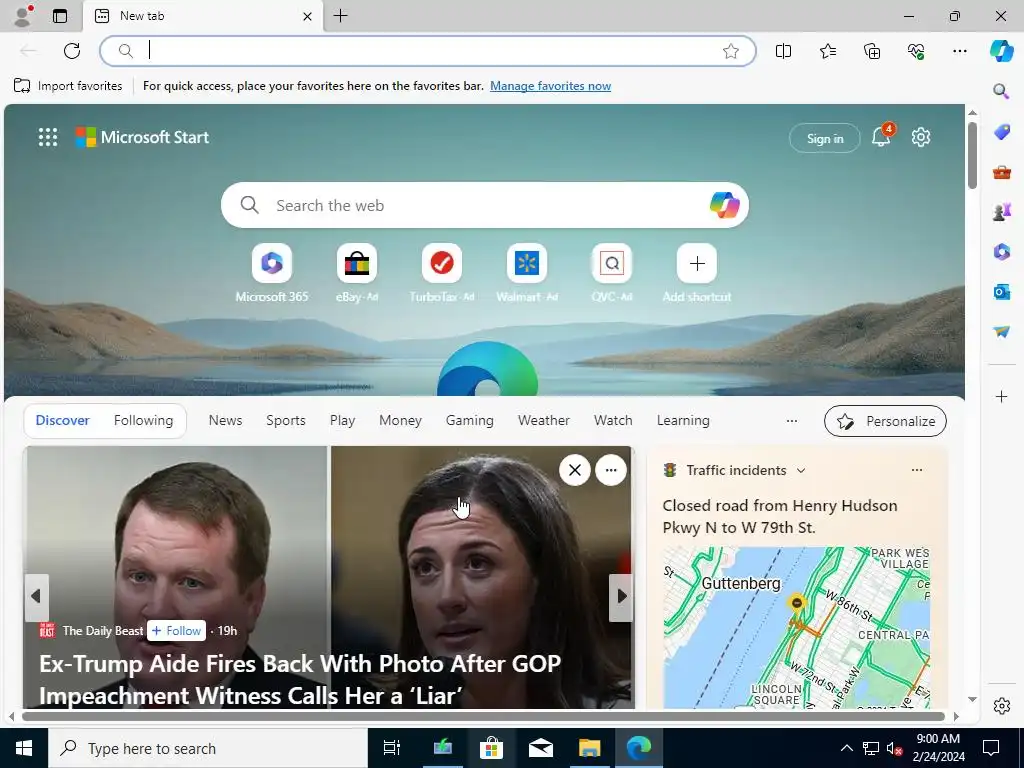The width and height of the screenshot is (1024, 768).
Task: Open Settings and more menu
Action: click(x=959, y=51)
